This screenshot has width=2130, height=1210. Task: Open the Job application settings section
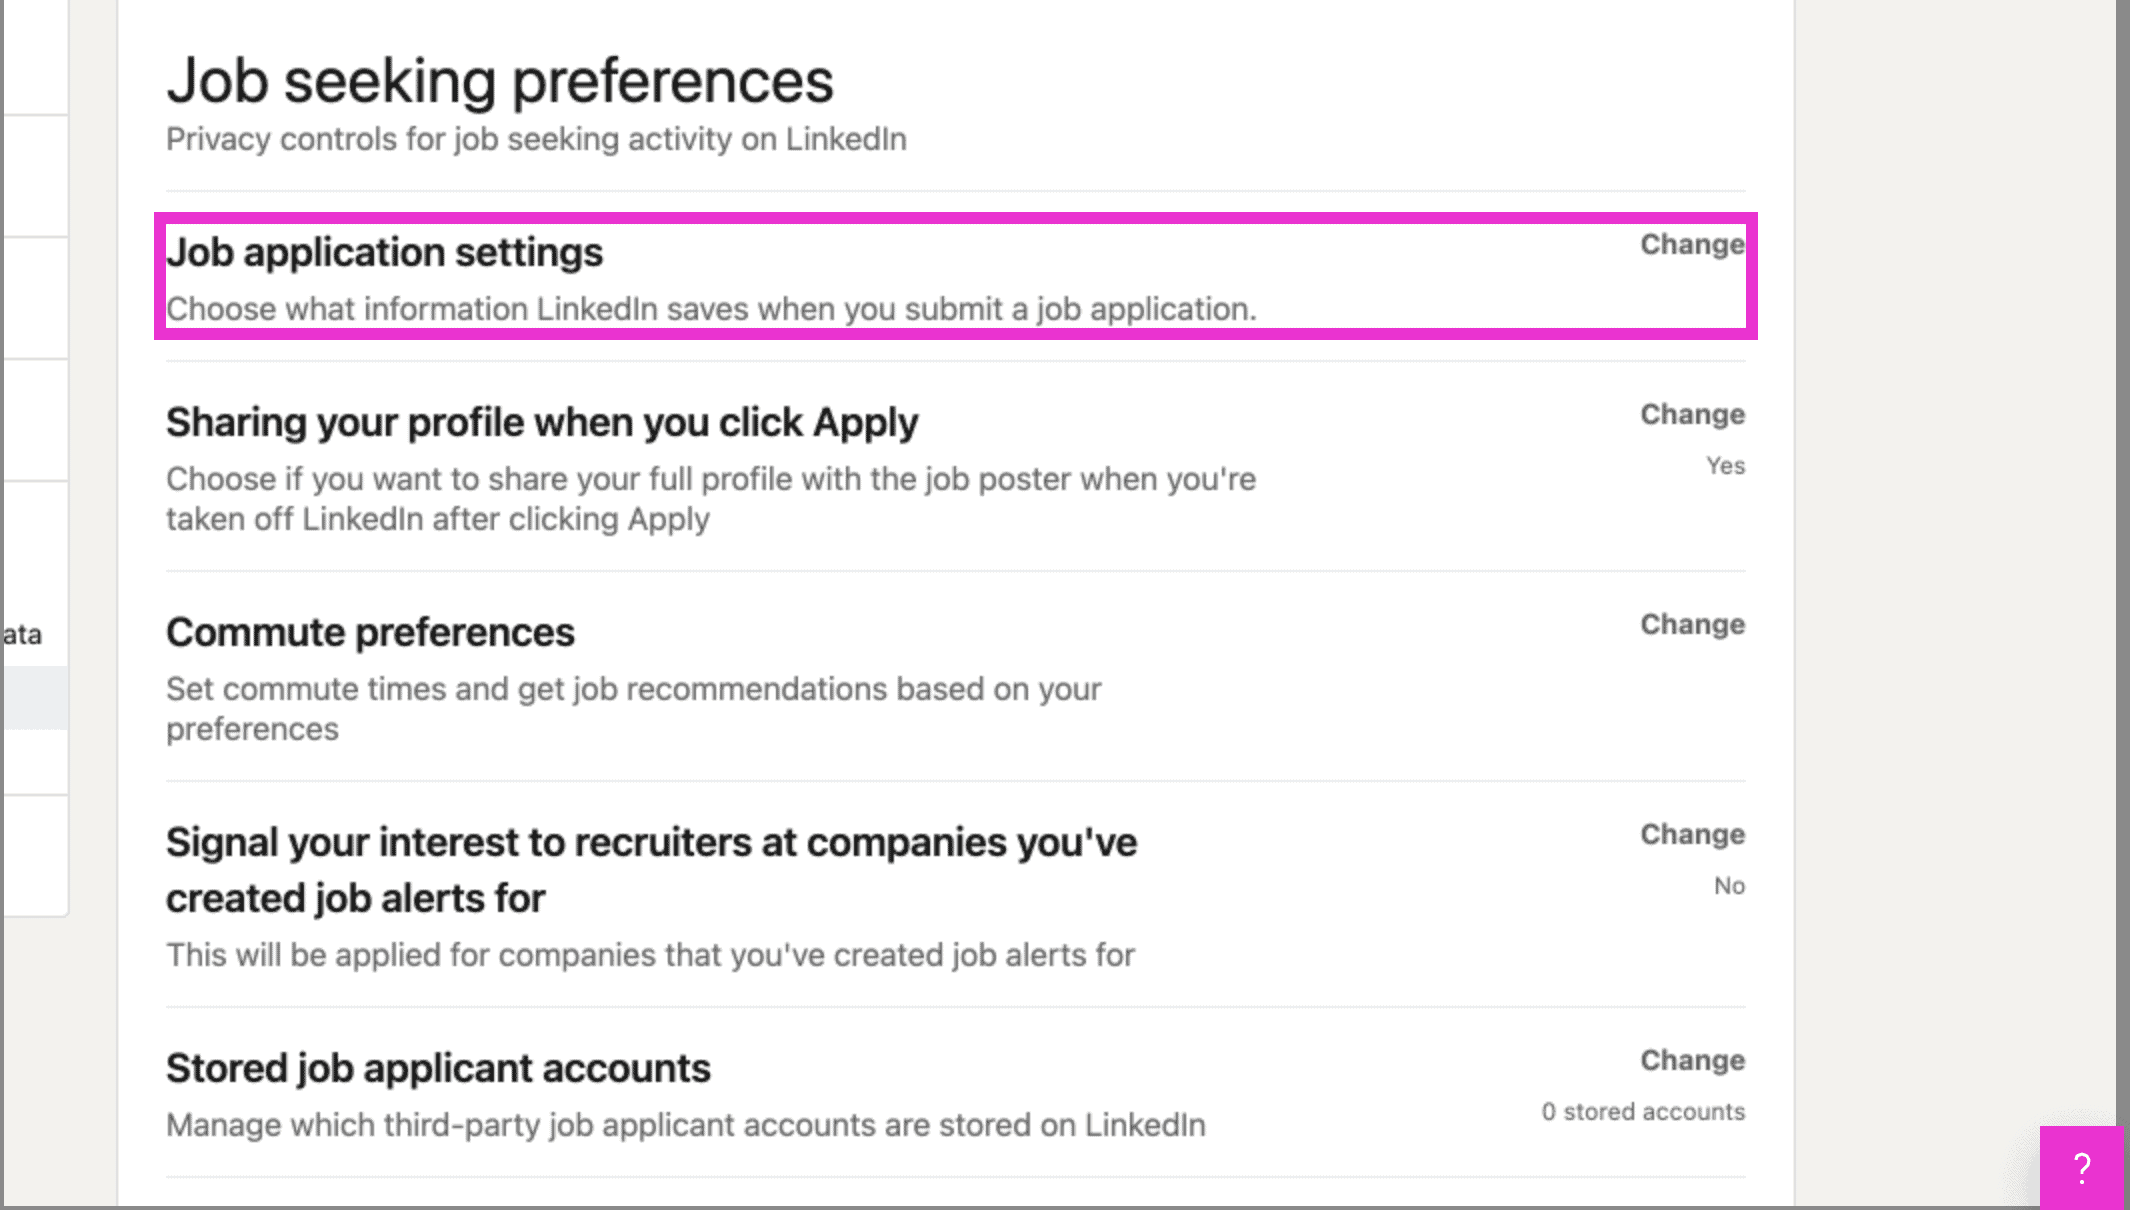point(385,252)
